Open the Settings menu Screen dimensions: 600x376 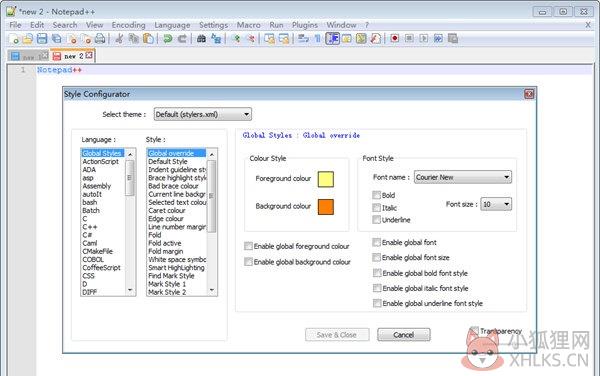213,25
